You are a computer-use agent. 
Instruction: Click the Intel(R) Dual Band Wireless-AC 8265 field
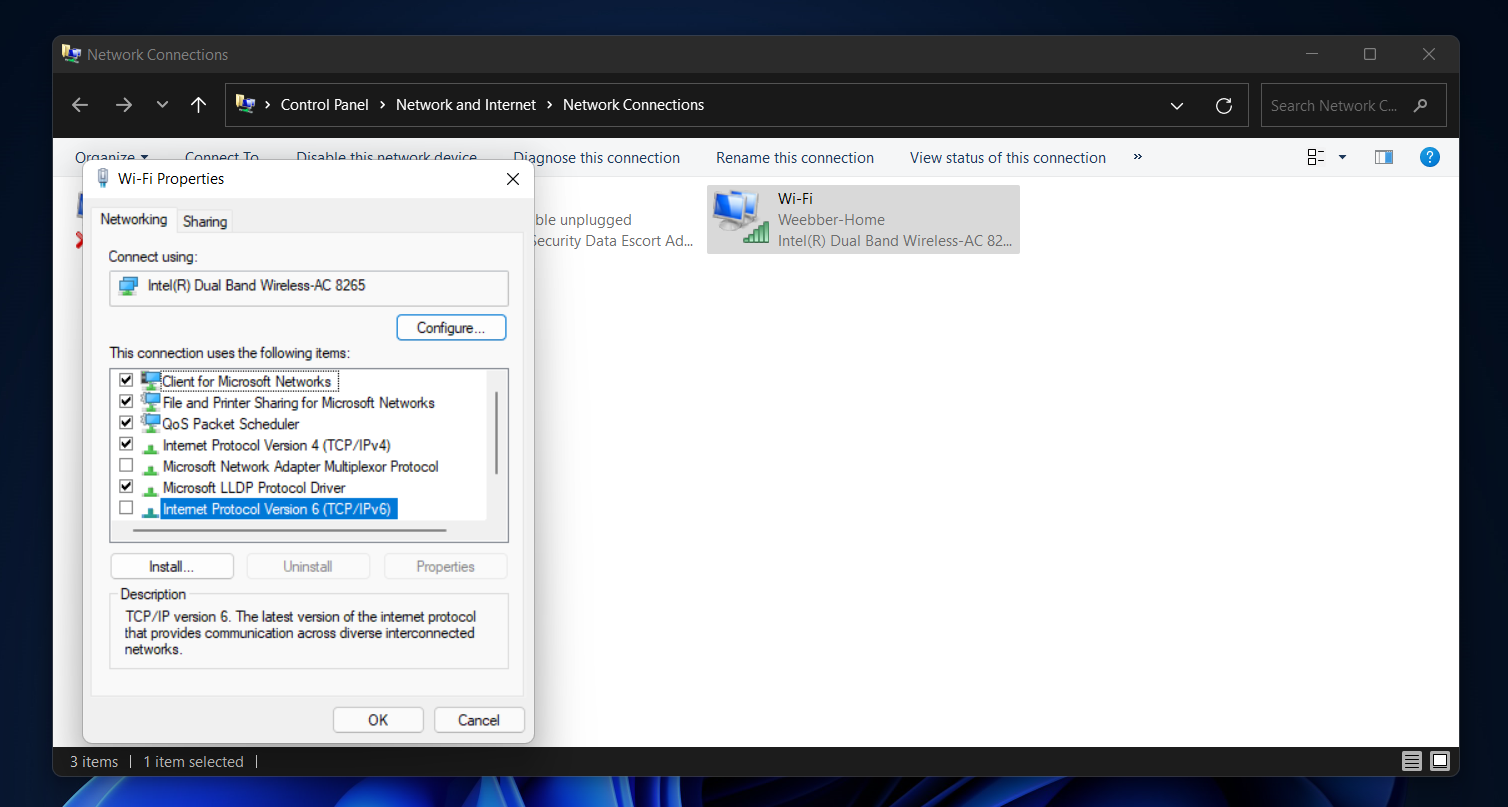309,288
